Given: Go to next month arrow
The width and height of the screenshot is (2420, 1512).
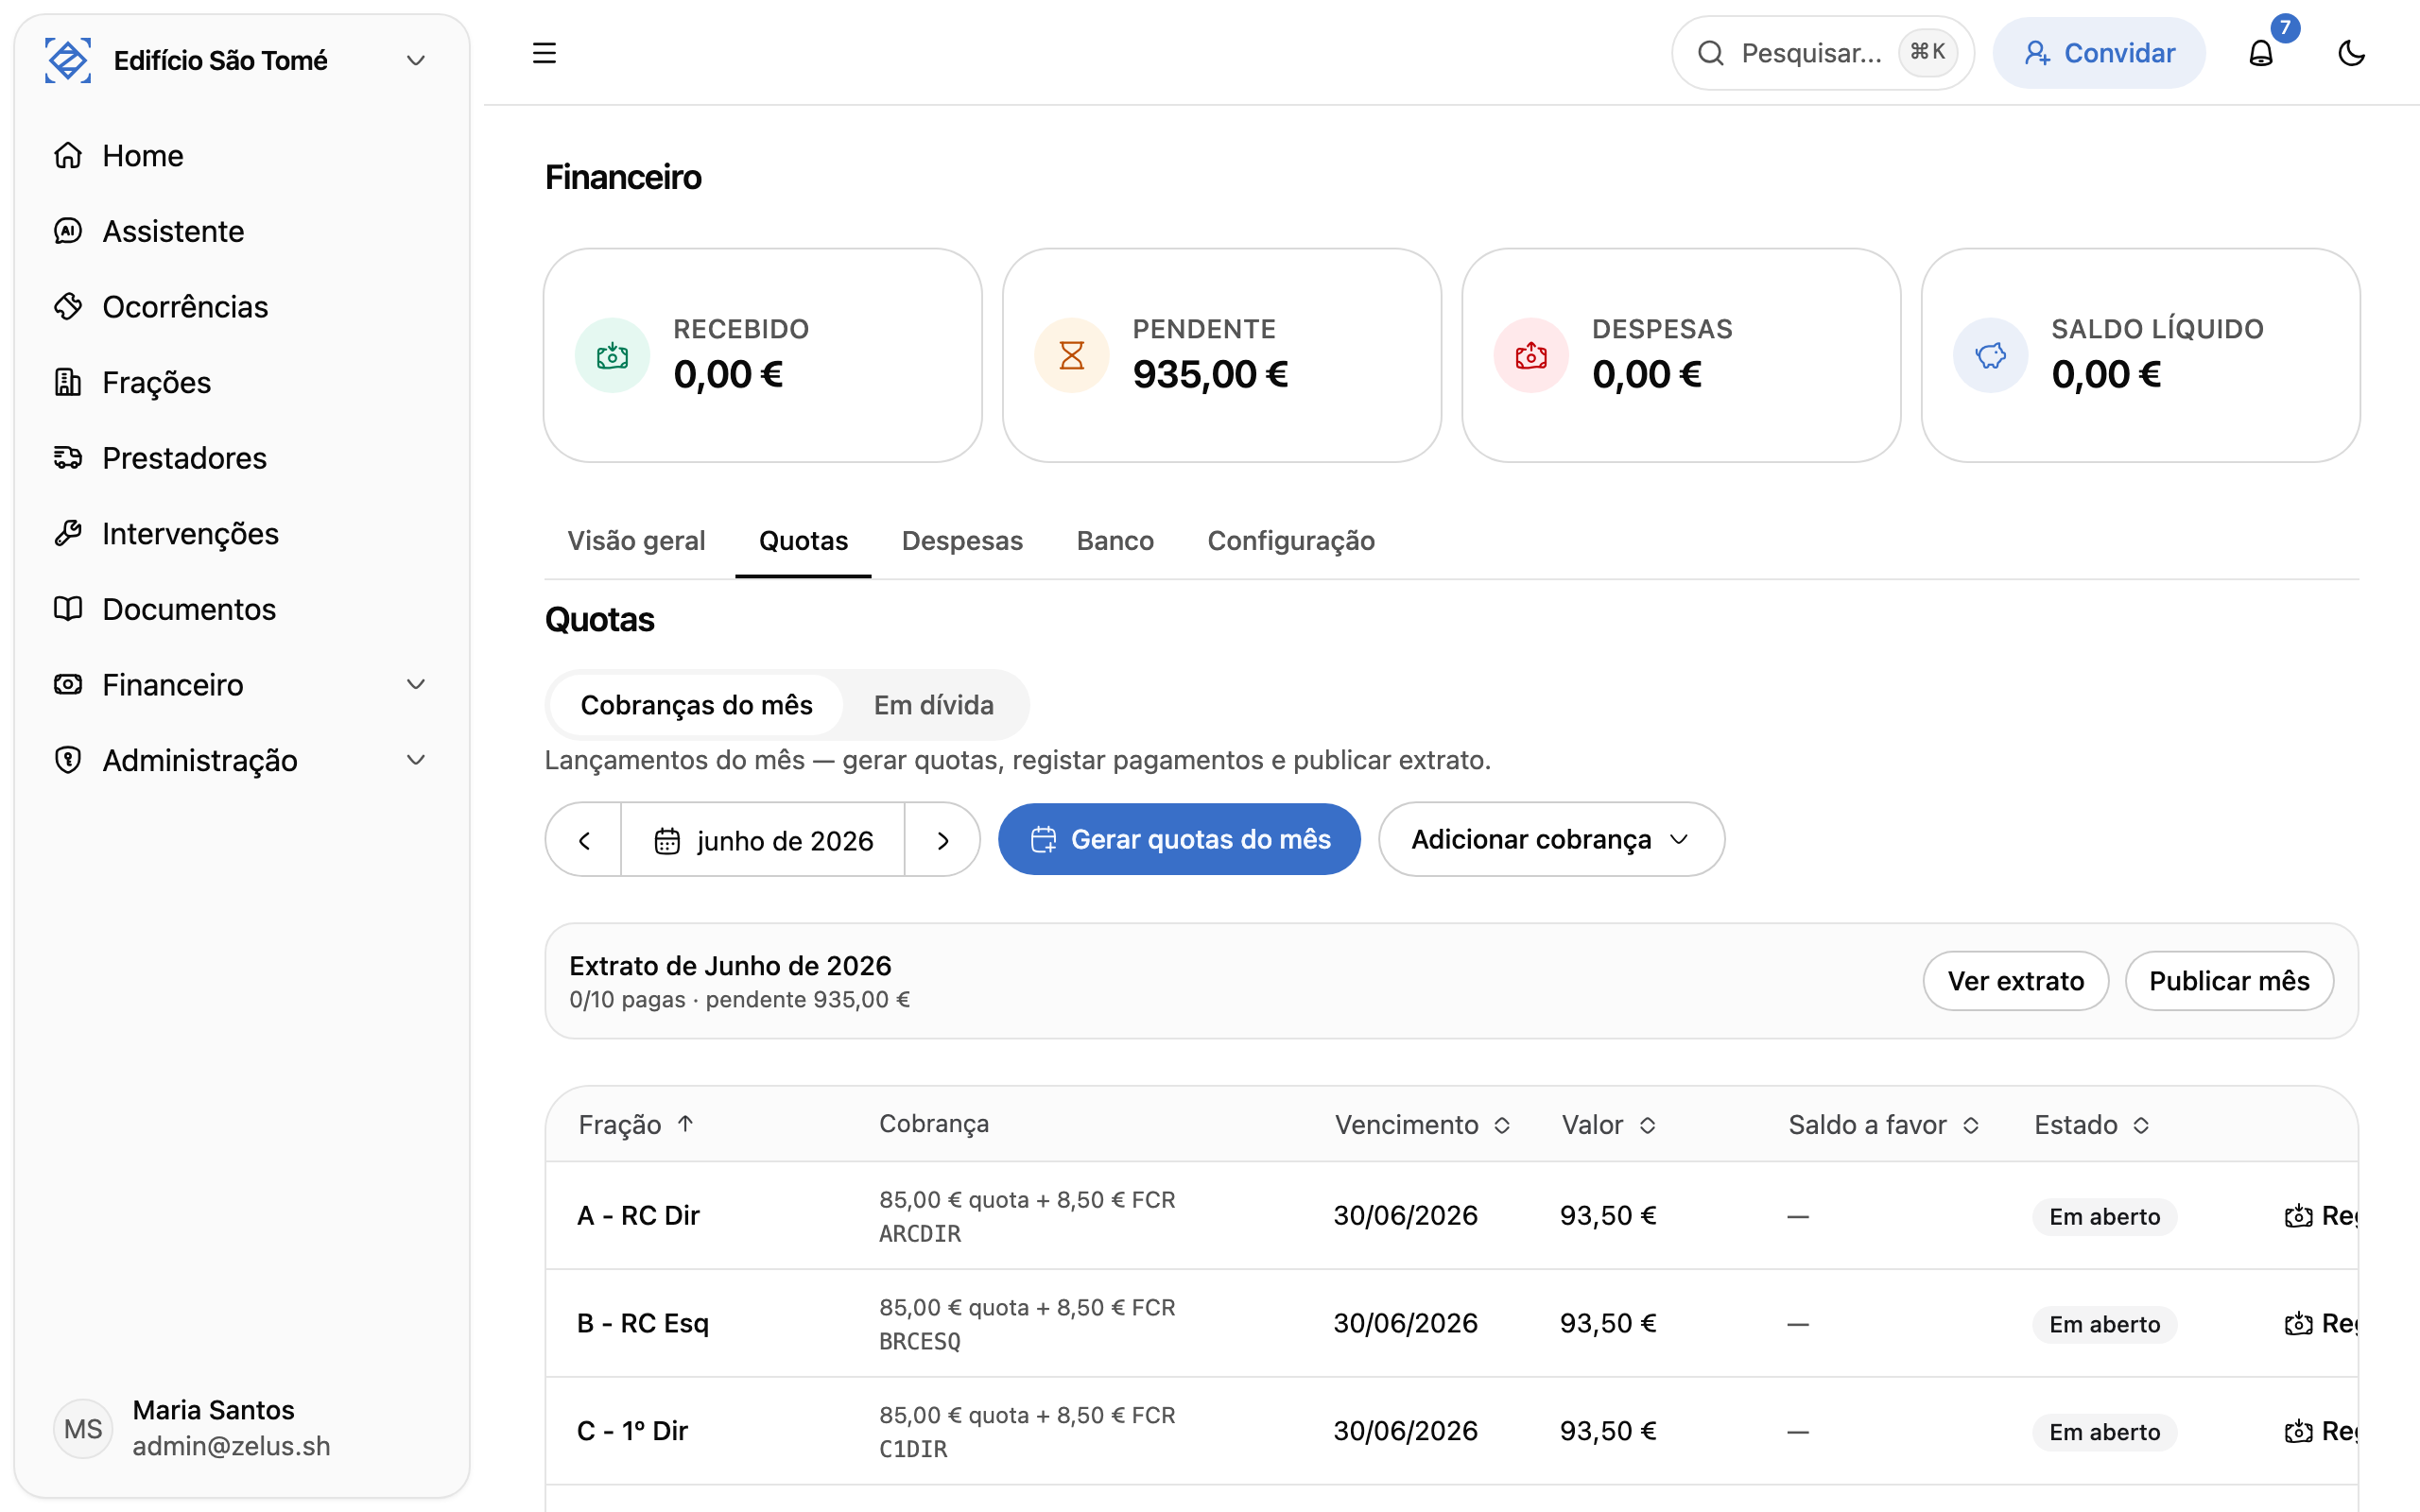Looking at the screenshot, I should [x=942, y=840].
